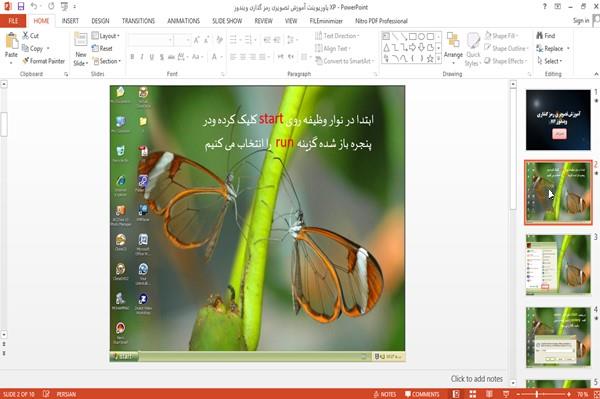Open the Section dropdown
This screenshot has width=600, height=399.
(107, 61)
